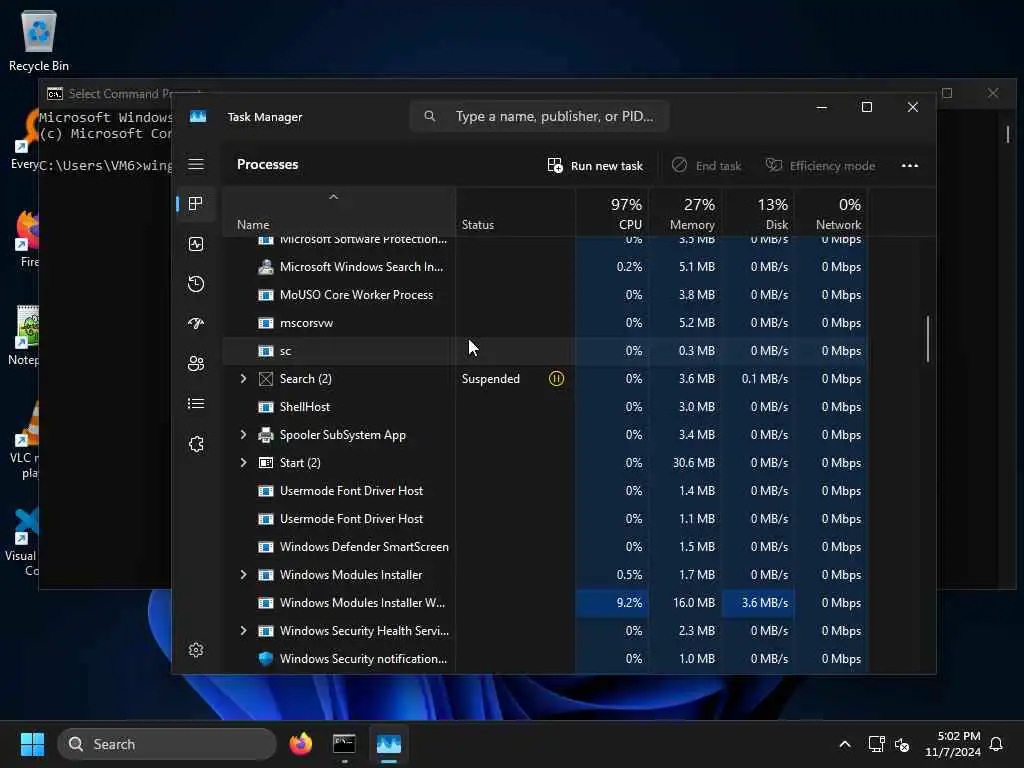Click the process list vertical scrollbar

click(927, 339)
